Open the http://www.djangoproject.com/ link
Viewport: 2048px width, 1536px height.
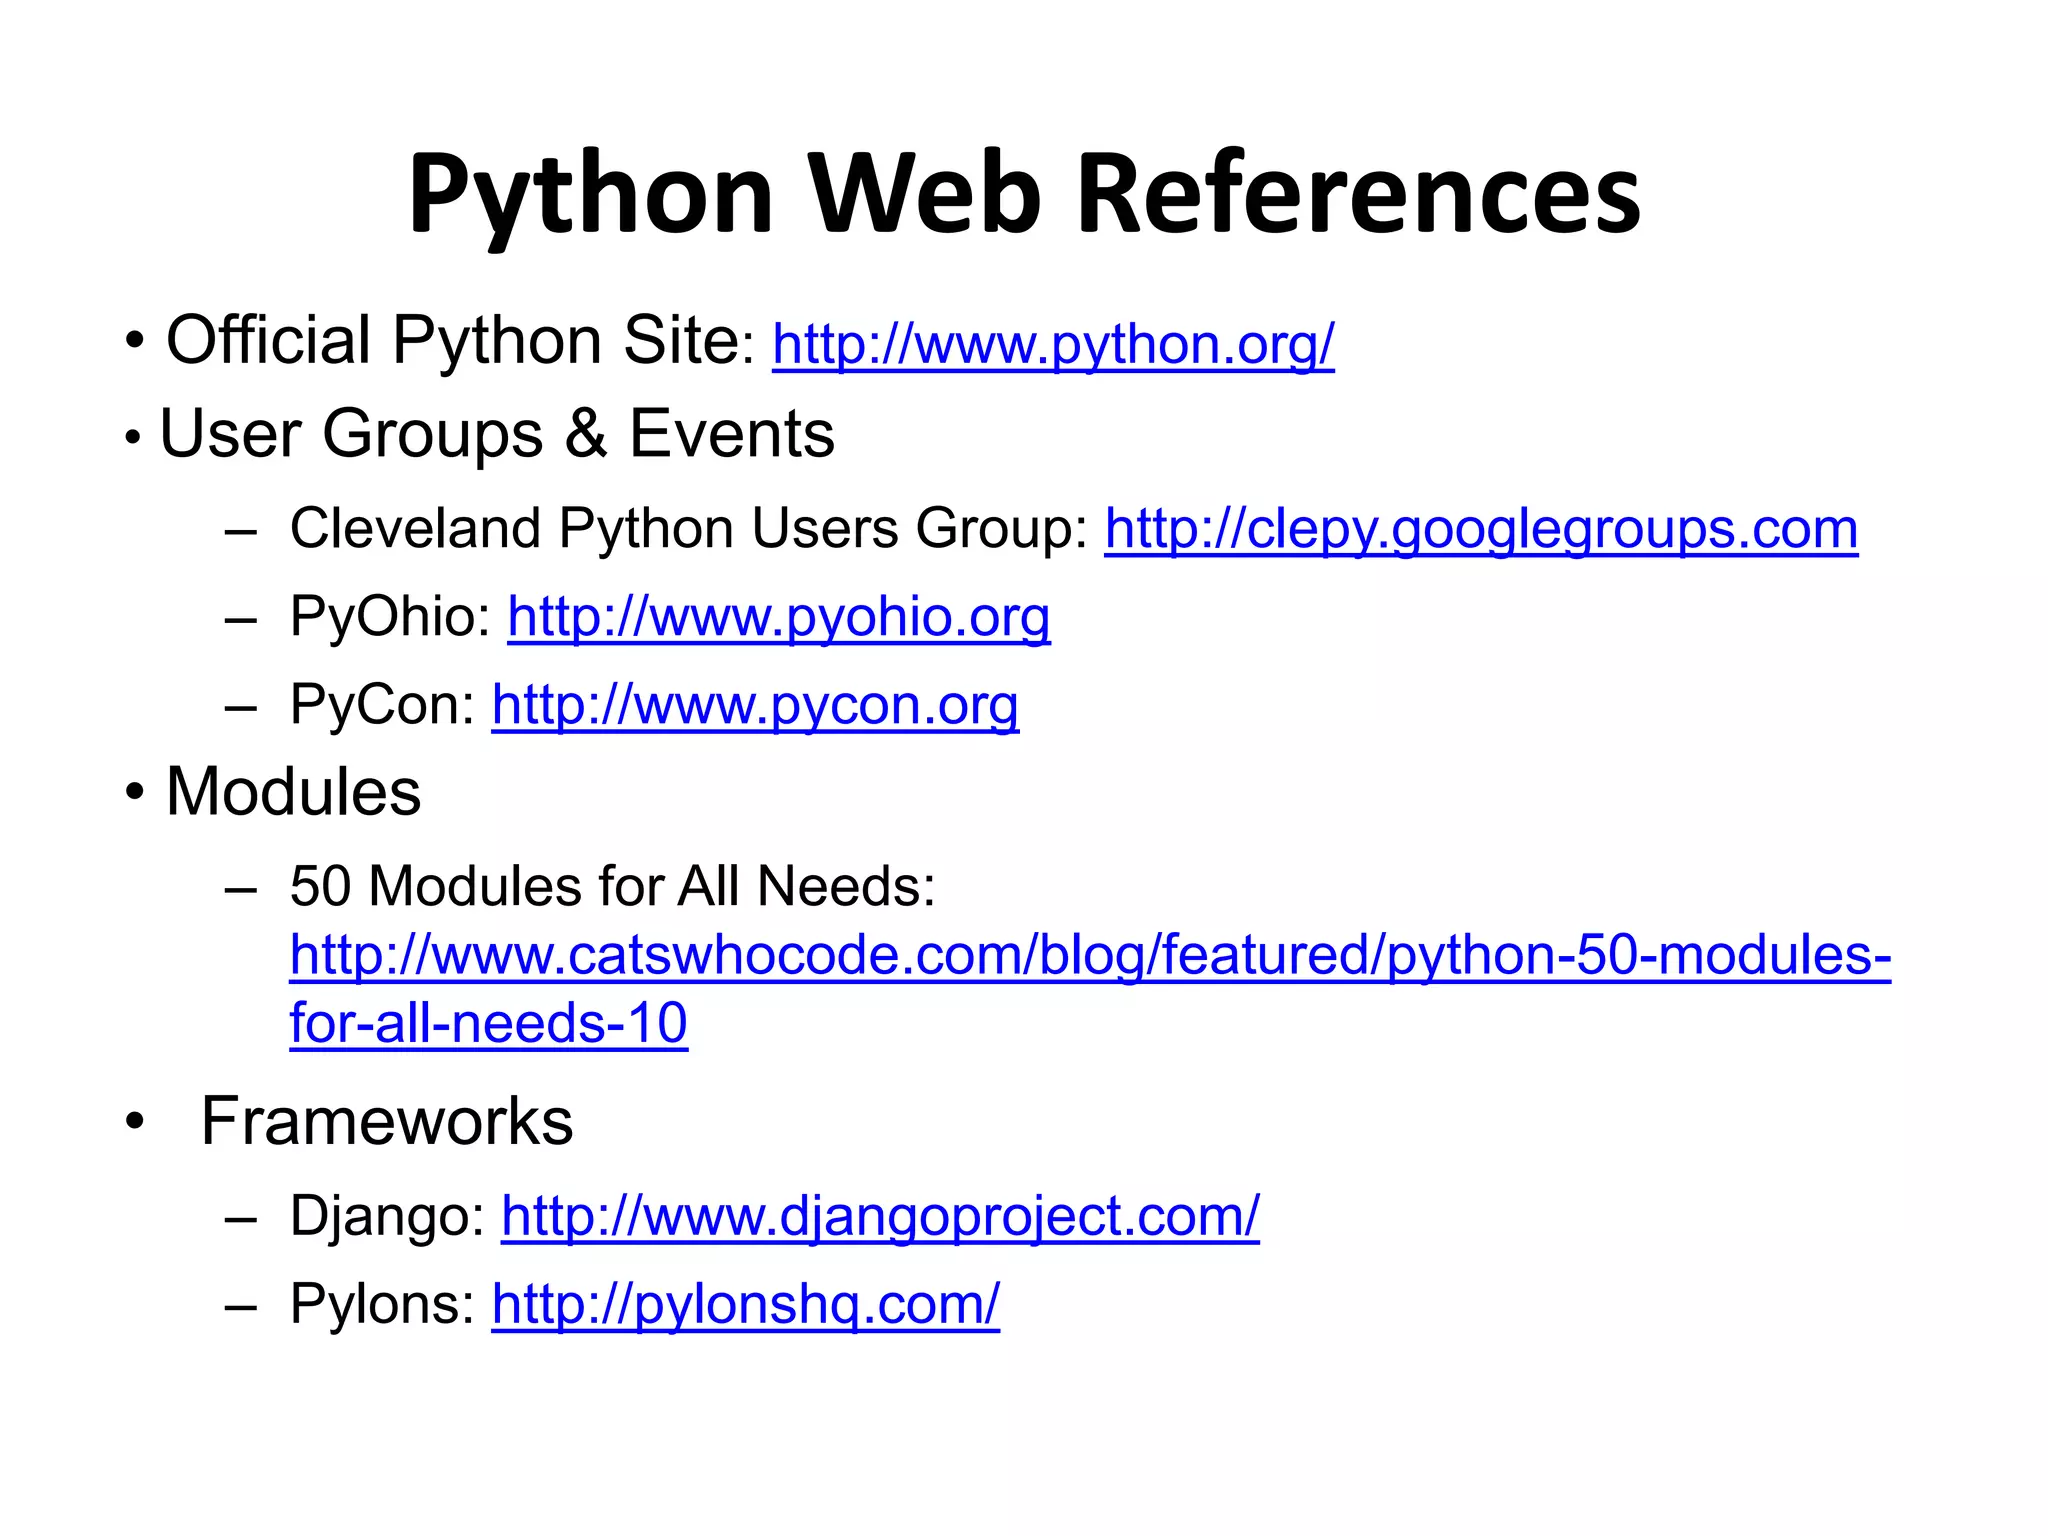click(880, 1217)
